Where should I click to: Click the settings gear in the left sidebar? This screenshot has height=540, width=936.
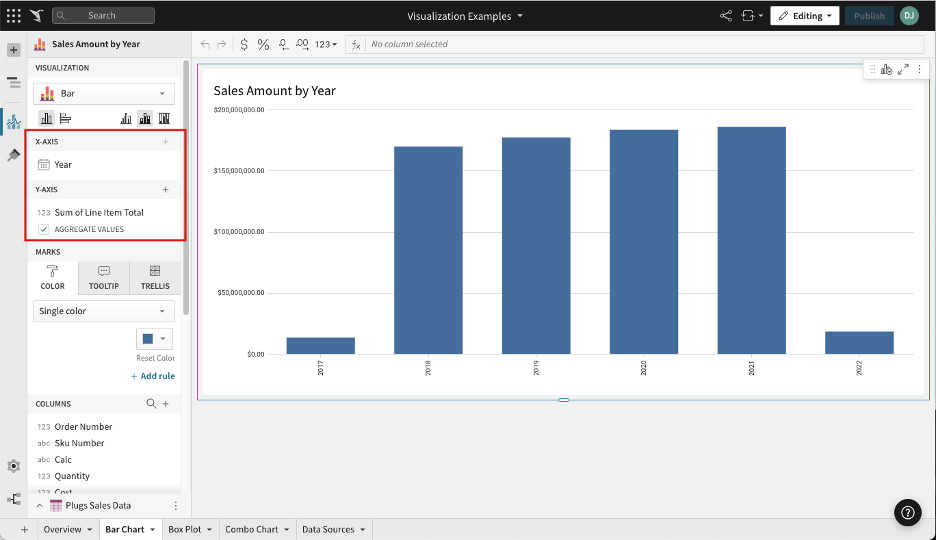(x=13, y=466)
